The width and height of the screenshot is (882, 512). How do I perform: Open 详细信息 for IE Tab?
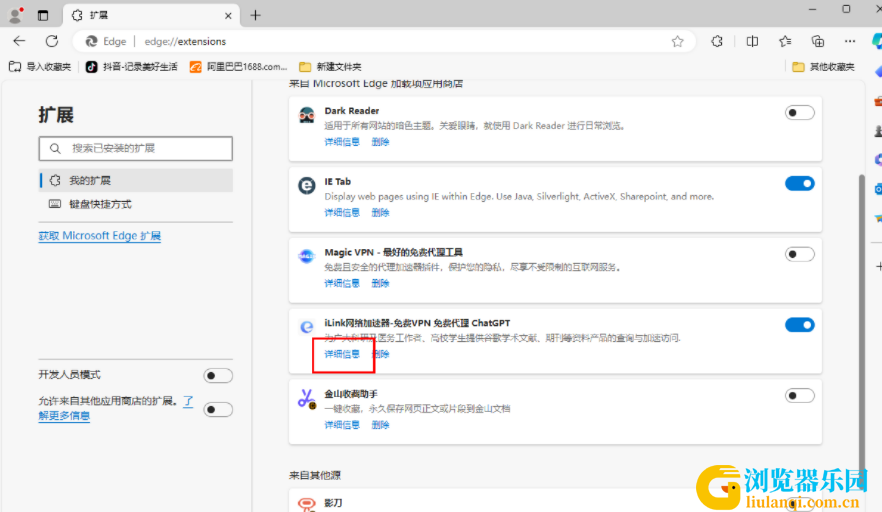(x=342, y=213)
